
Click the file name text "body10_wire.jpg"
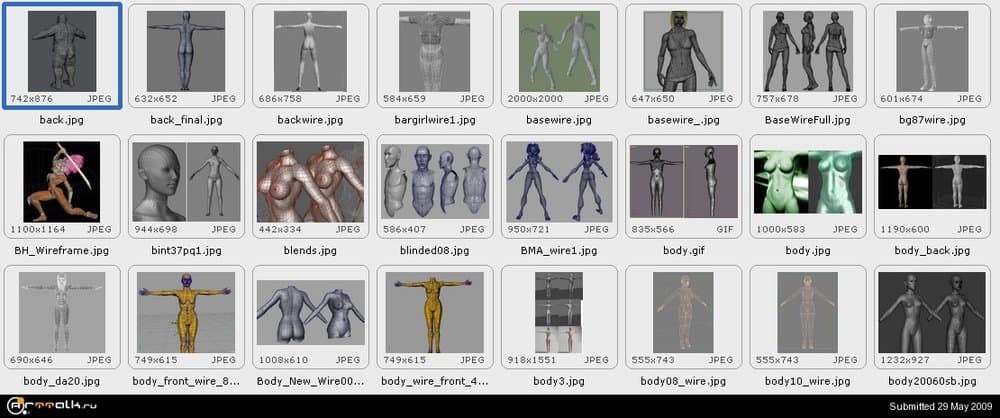tap(808, 382)
